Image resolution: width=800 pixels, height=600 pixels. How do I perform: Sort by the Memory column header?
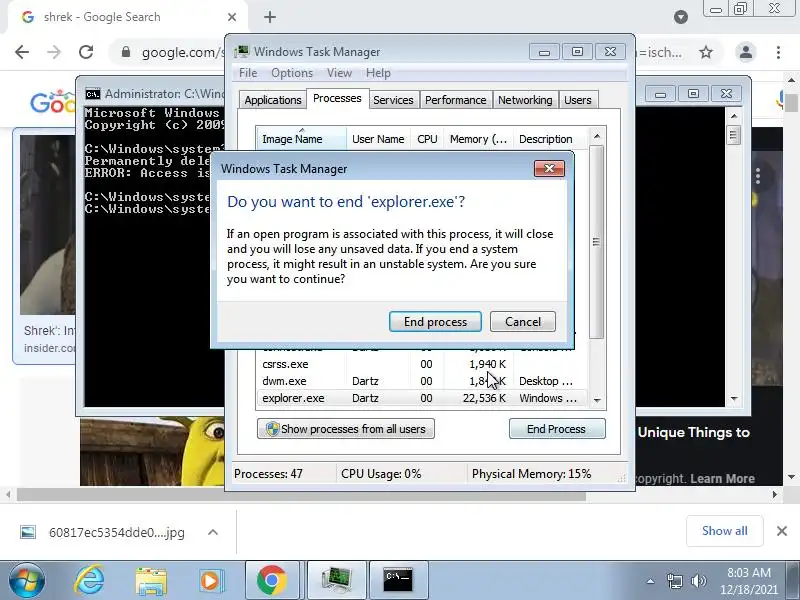coord(478,139)
